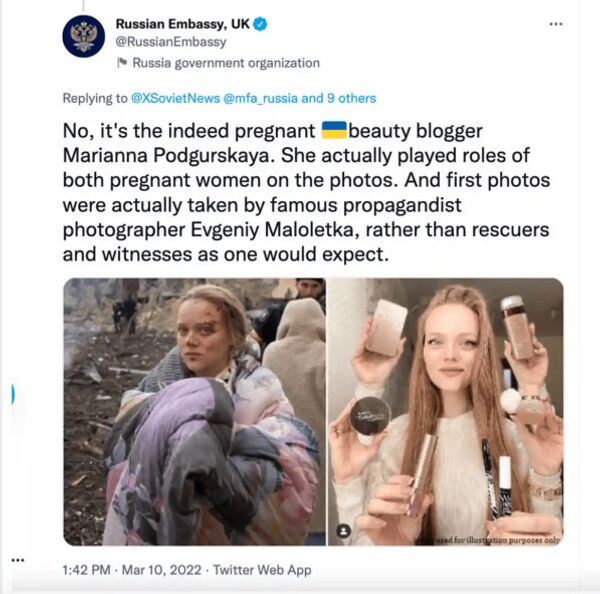Click the three-dot icon at bottom left
This screenshot has width=600, height=594.
[x=18, y=560]
